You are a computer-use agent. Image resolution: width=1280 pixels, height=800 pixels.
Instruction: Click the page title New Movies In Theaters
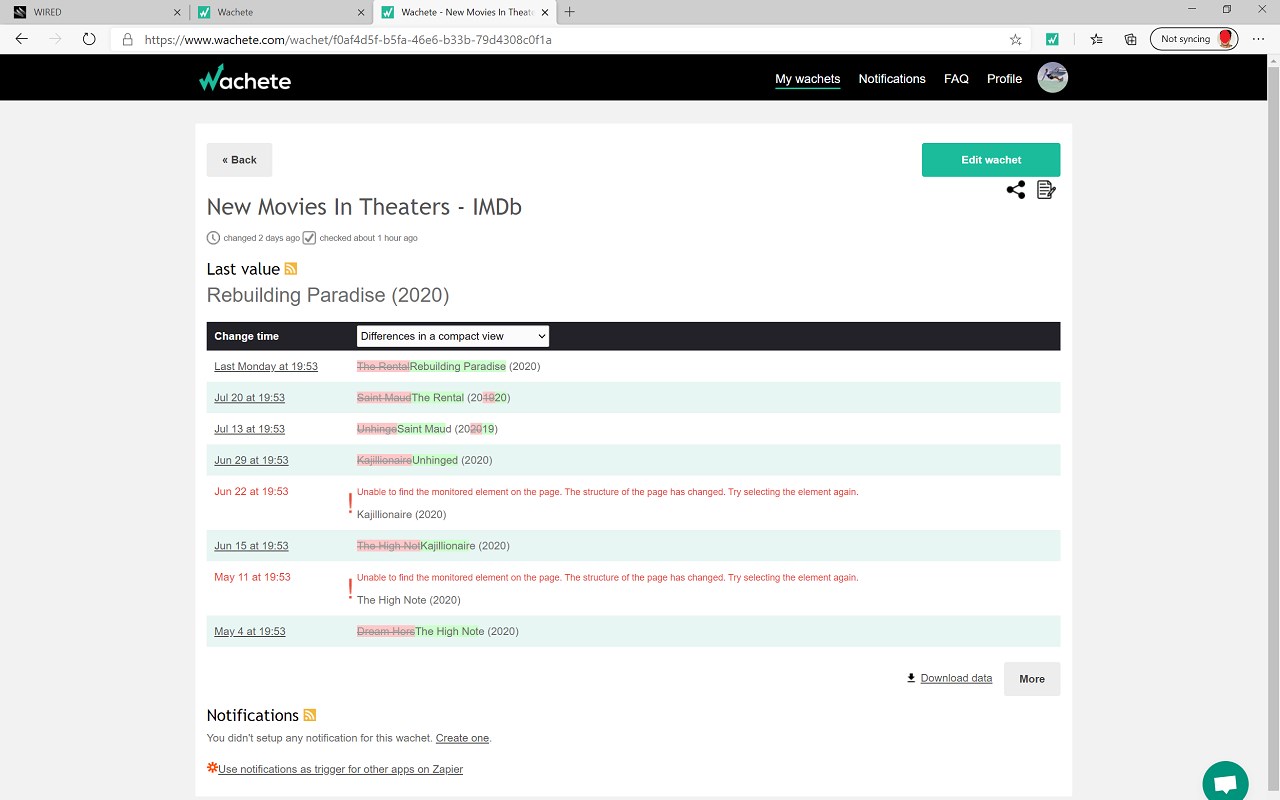[364, 207]
